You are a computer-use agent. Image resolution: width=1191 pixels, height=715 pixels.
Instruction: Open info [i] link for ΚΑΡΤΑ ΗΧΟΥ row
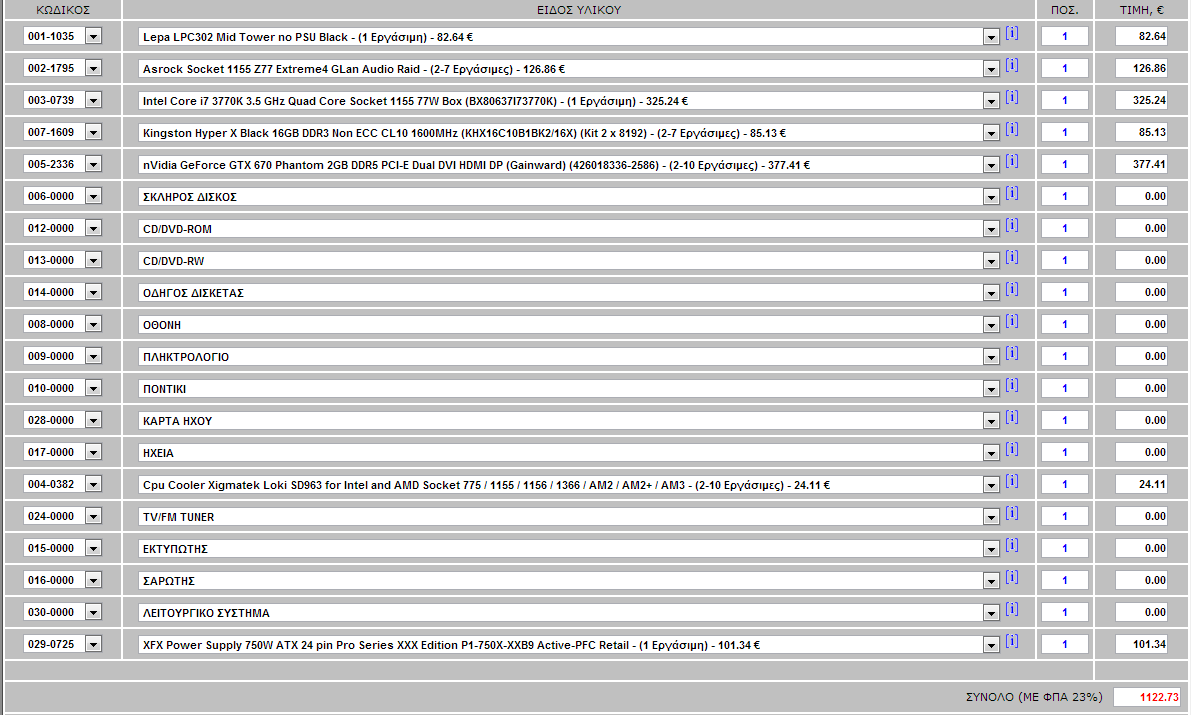click(1012, 417)
